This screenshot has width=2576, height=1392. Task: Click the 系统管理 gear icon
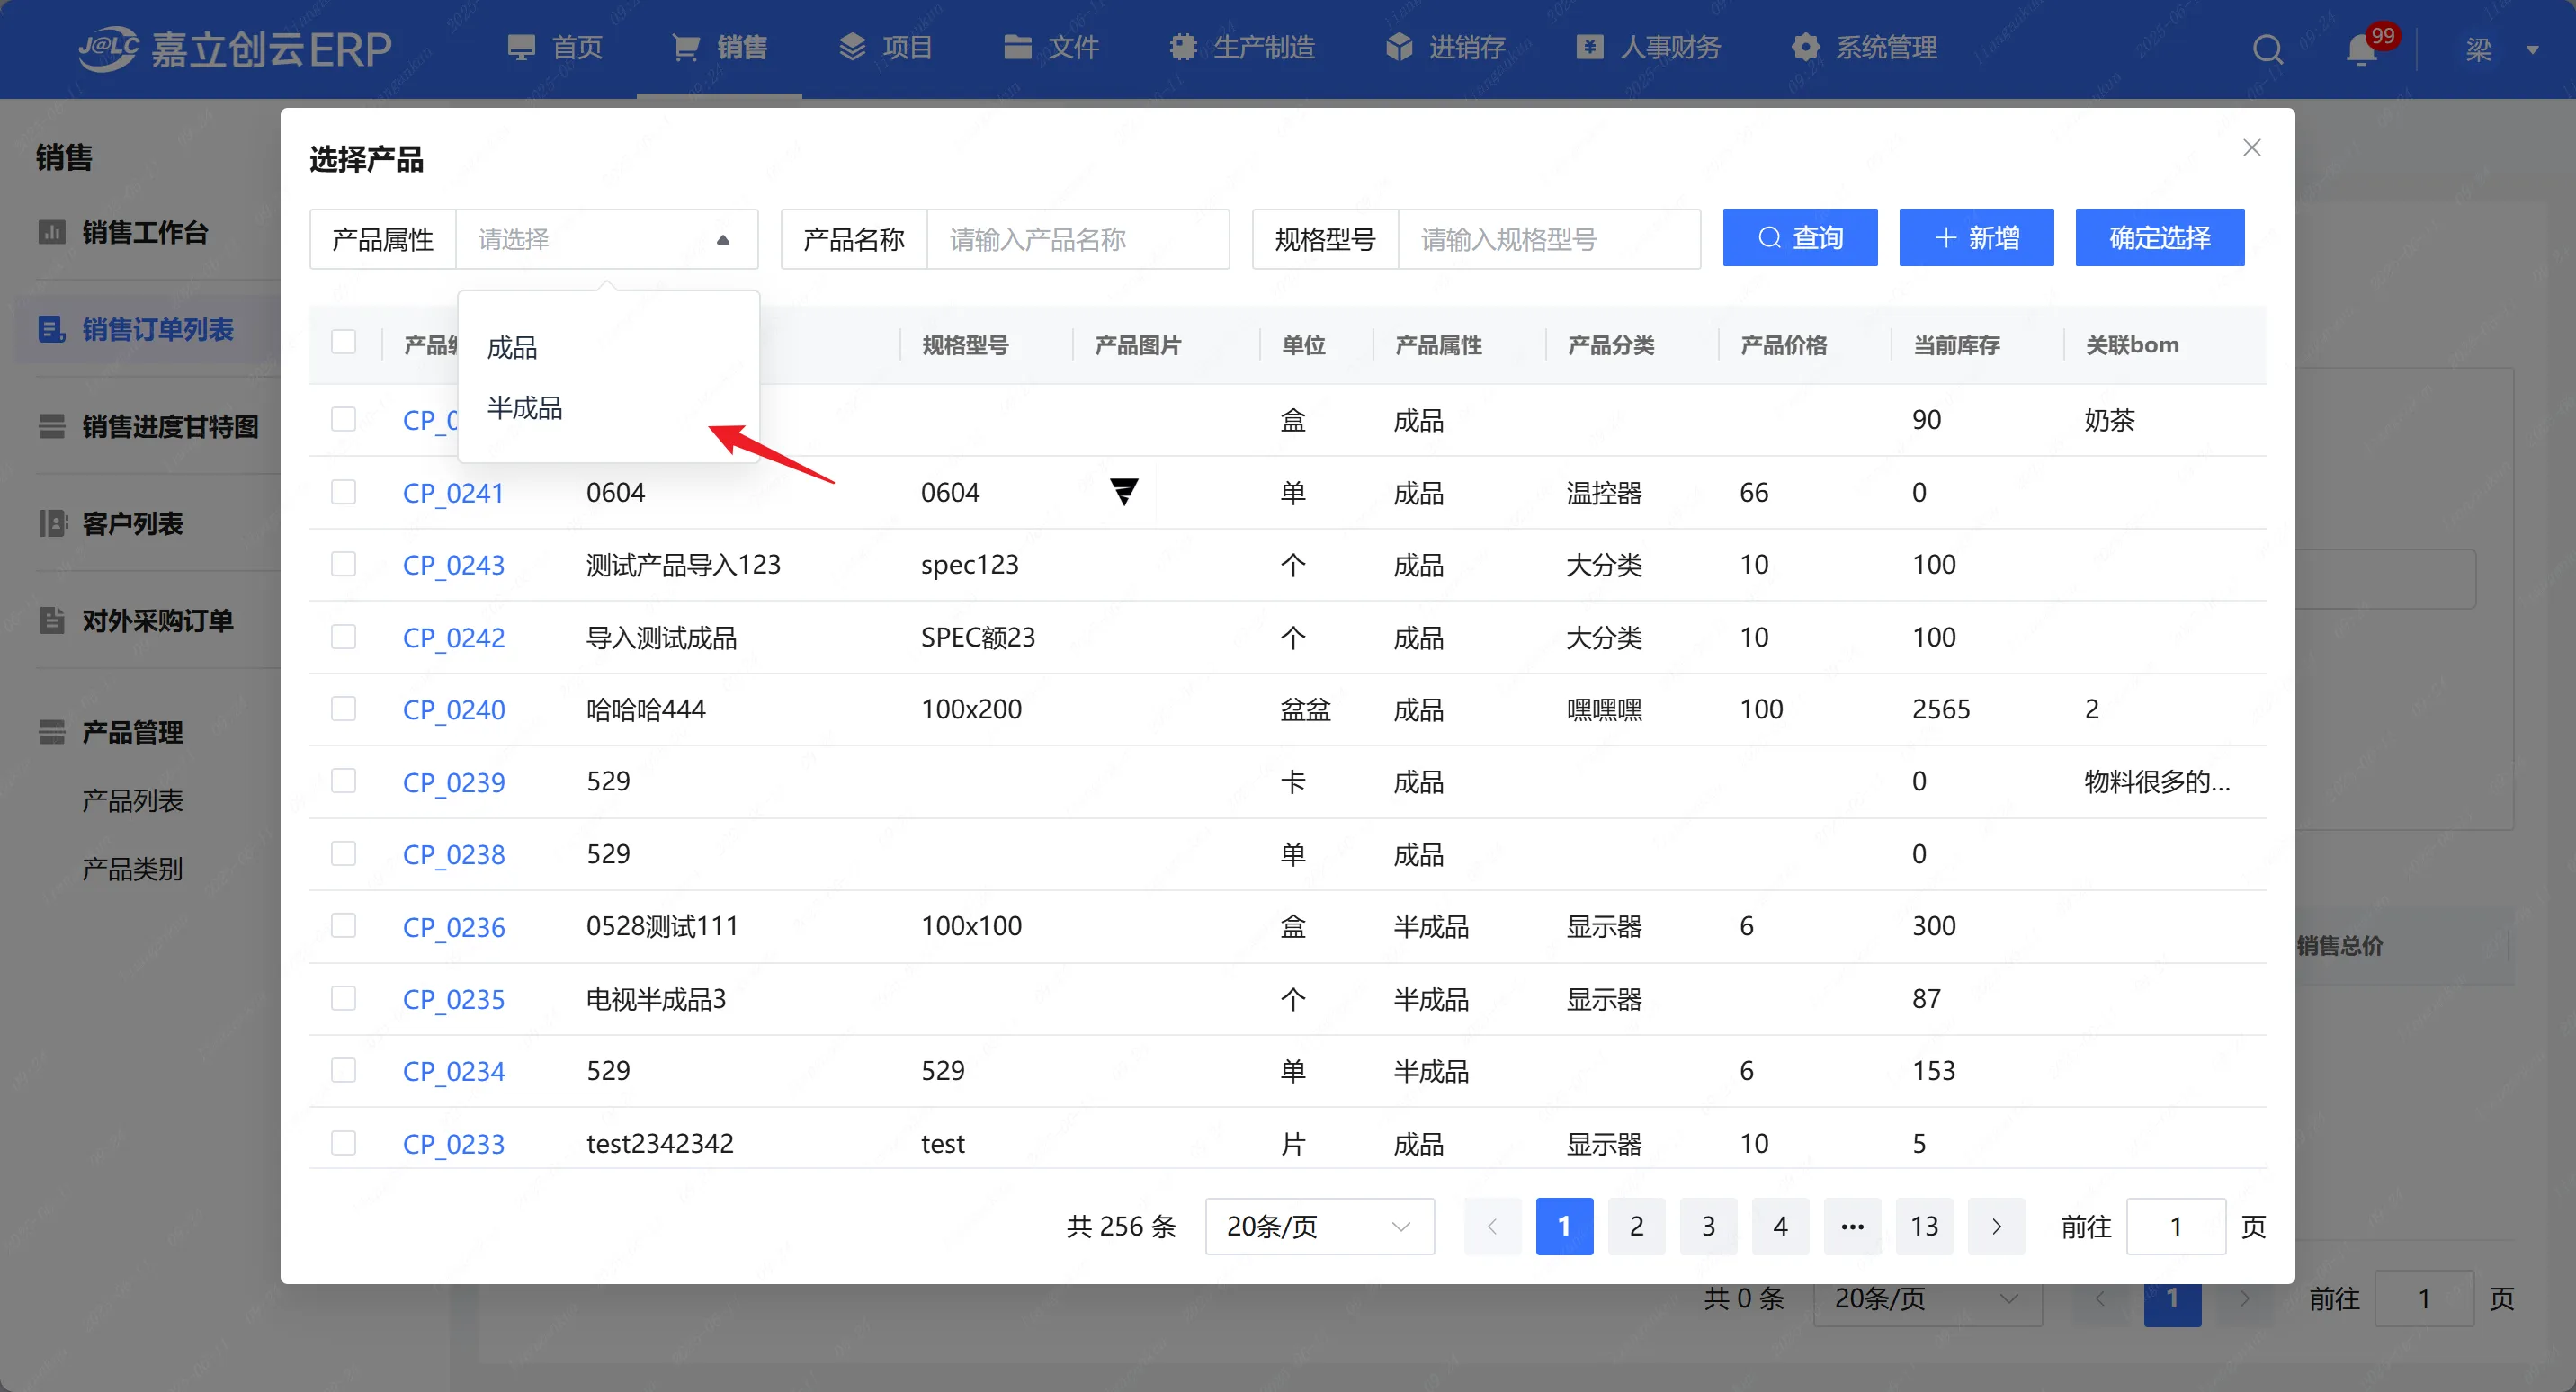(x=1805, y=47)
